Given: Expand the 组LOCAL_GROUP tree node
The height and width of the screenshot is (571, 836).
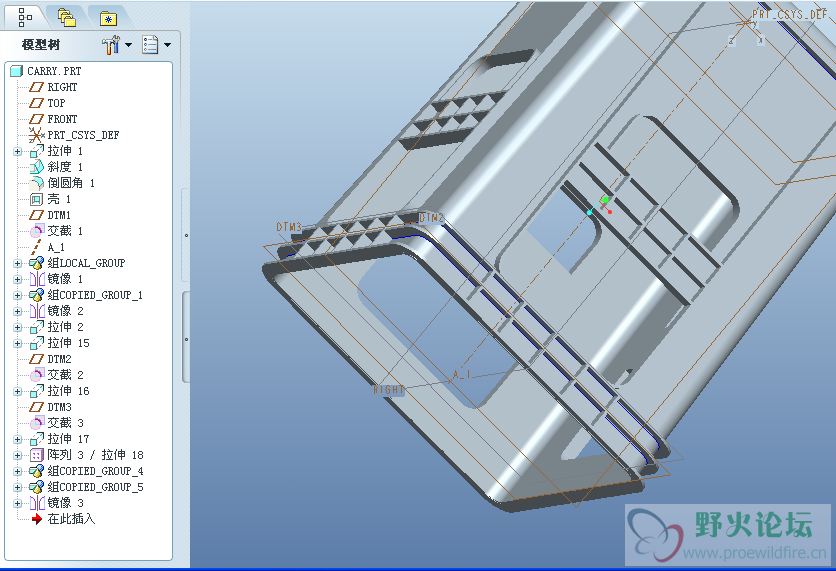Looking at the screenshot, I should [x=18, y=263].
